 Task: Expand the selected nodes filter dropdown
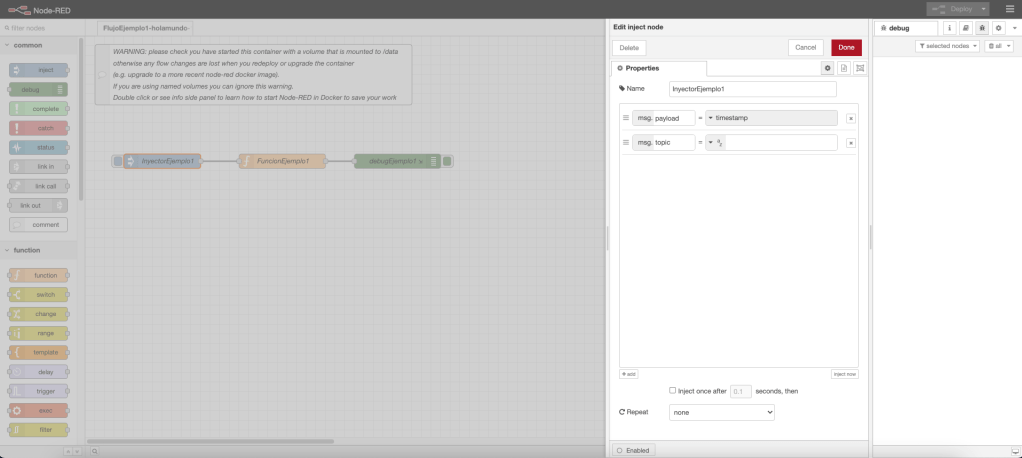[x=947, y=46]
